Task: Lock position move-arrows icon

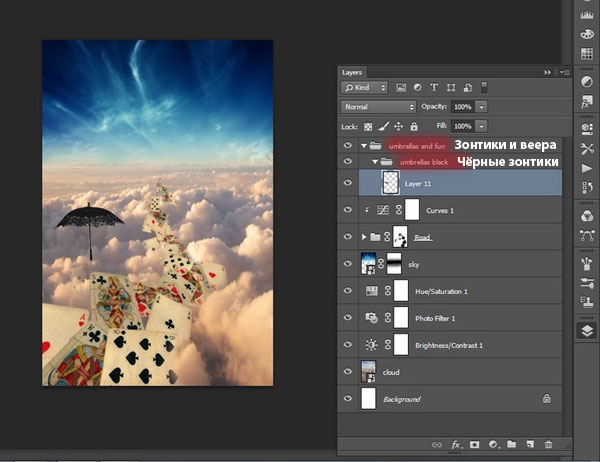Action: (x=398, y=126)
